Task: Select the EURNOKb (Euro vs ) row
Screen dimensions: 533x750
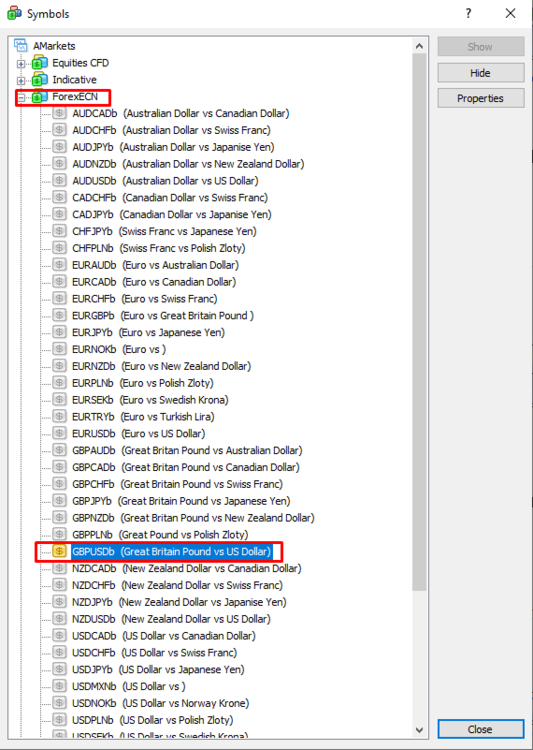Action: coord(119,349)
